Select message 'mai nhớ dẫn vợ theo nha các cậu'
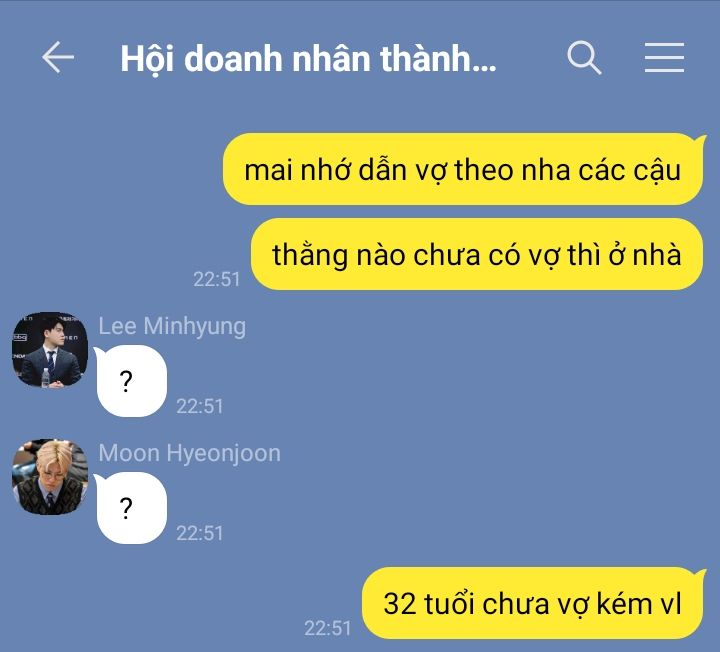The image size is (720, 652). coord(463,169)
